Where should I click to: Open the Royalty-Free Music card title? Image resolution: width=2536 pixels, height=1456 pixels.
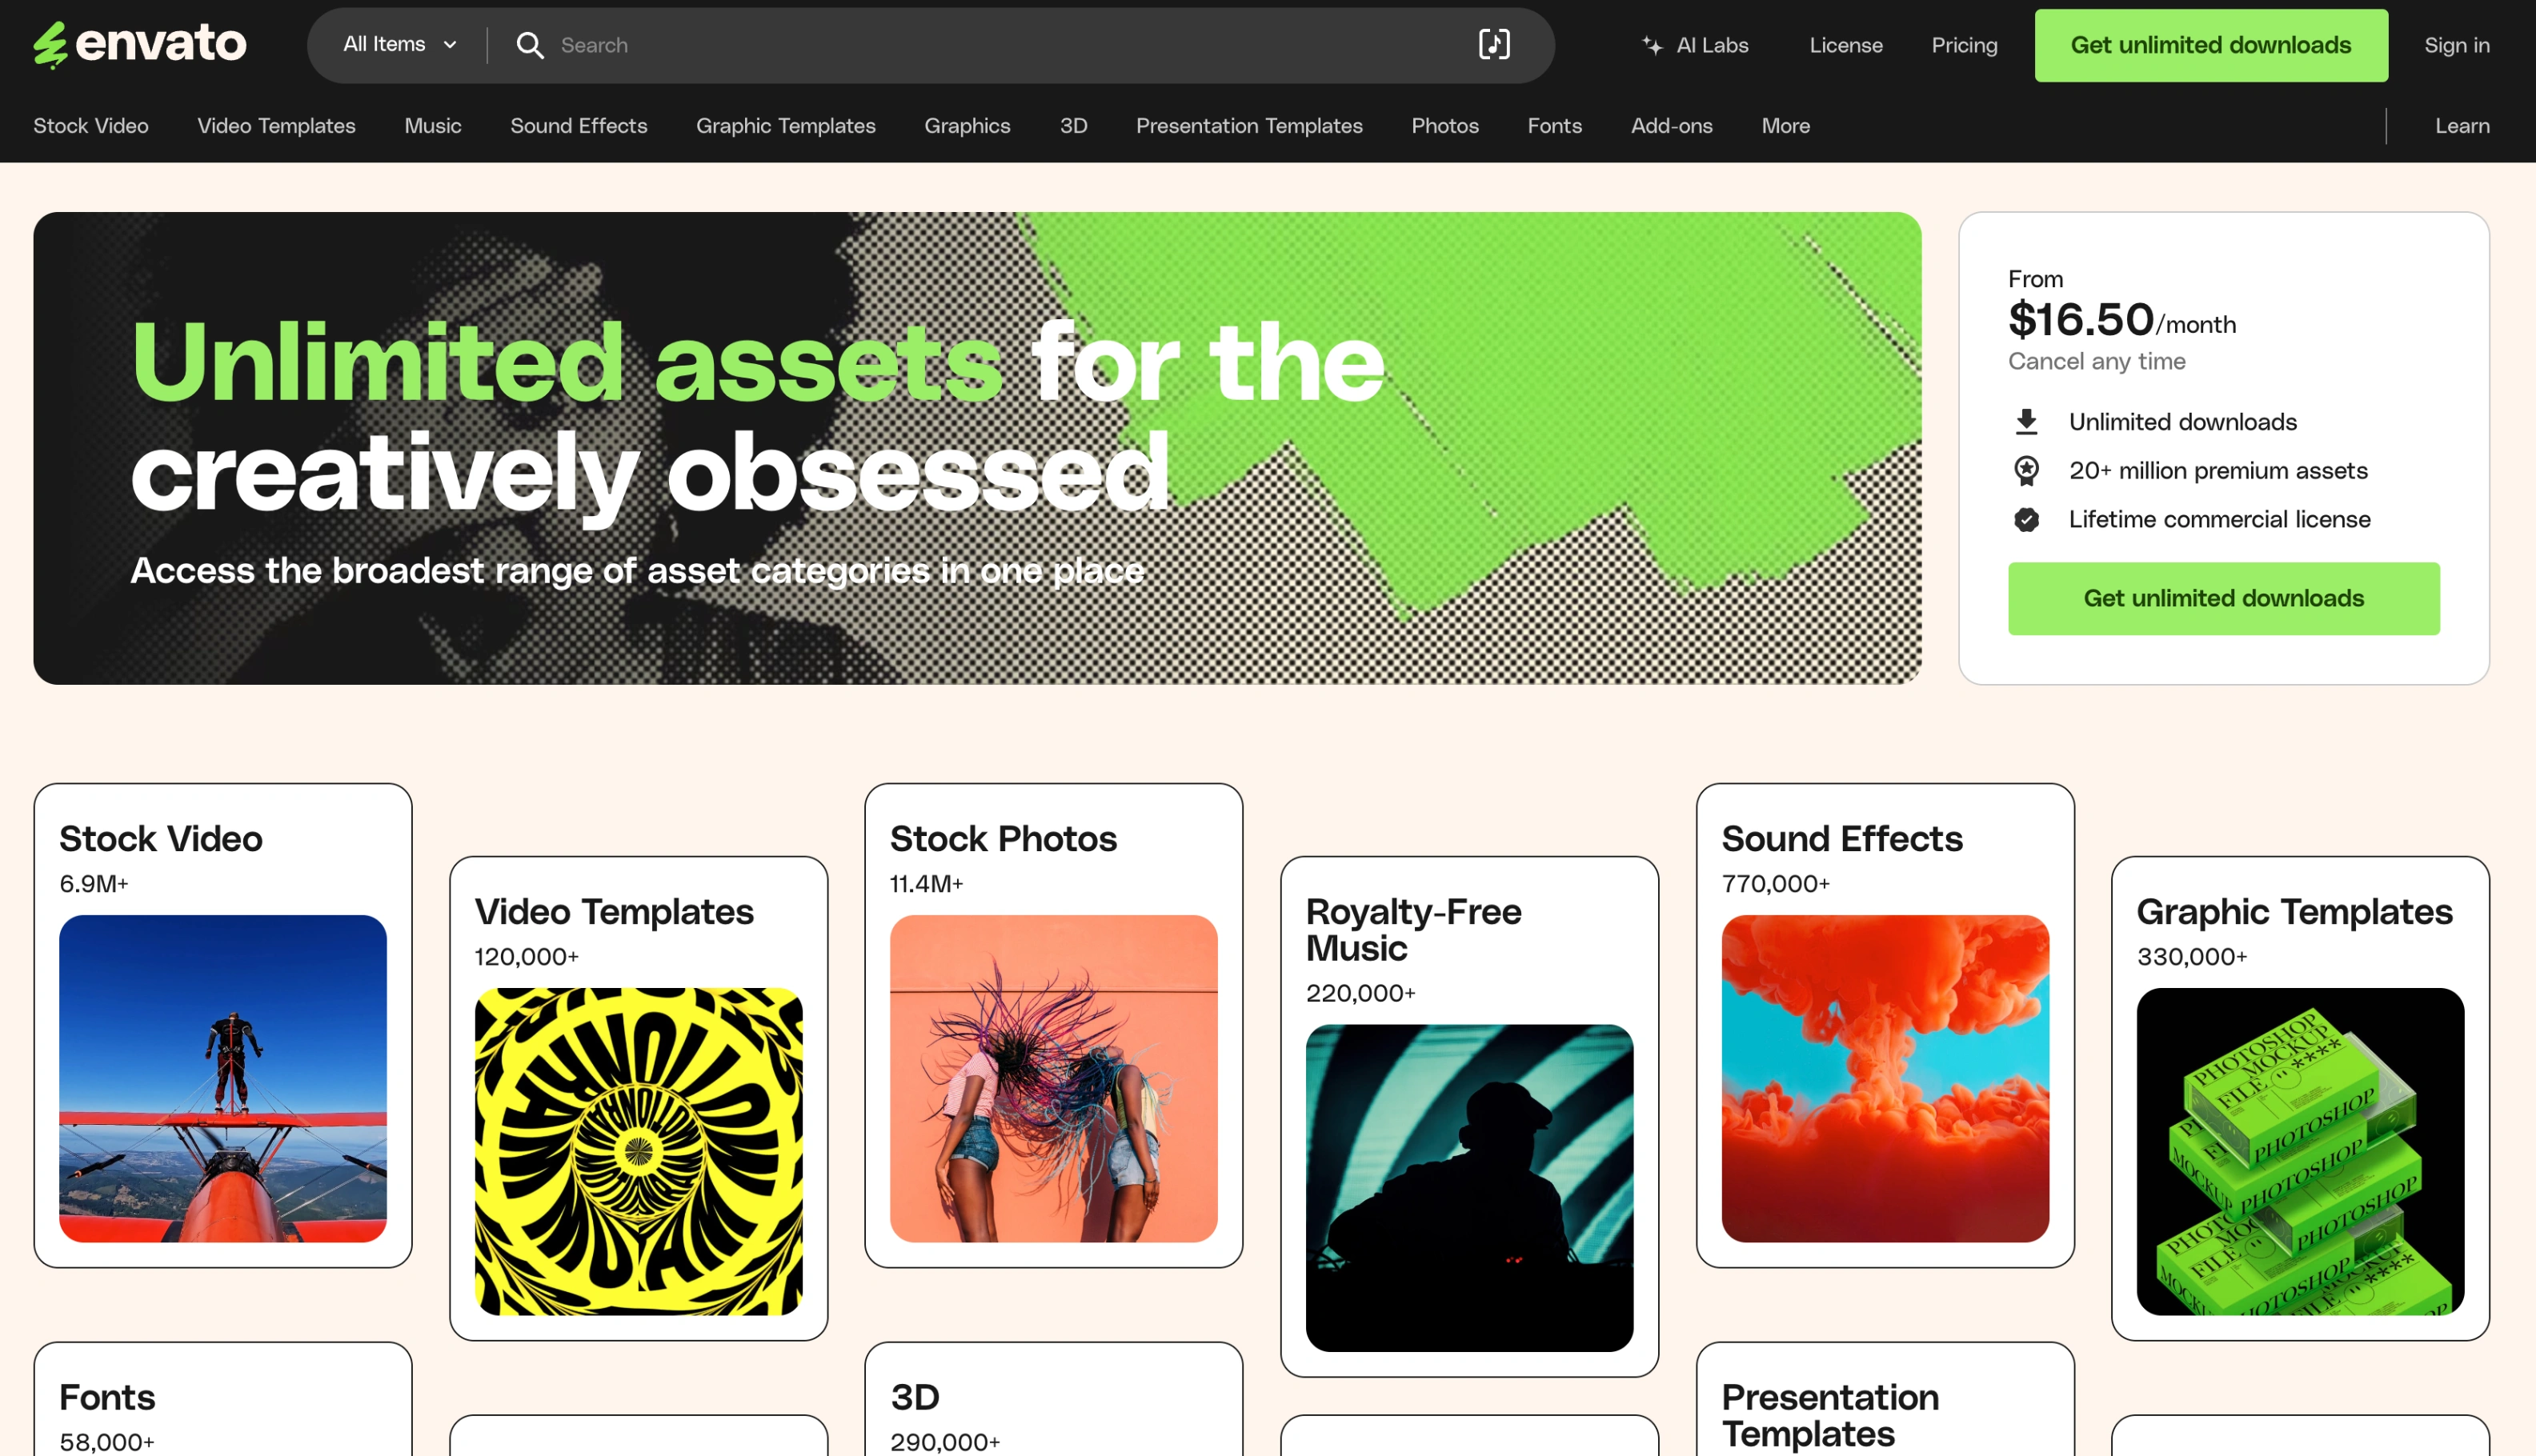pos(1413,930)
